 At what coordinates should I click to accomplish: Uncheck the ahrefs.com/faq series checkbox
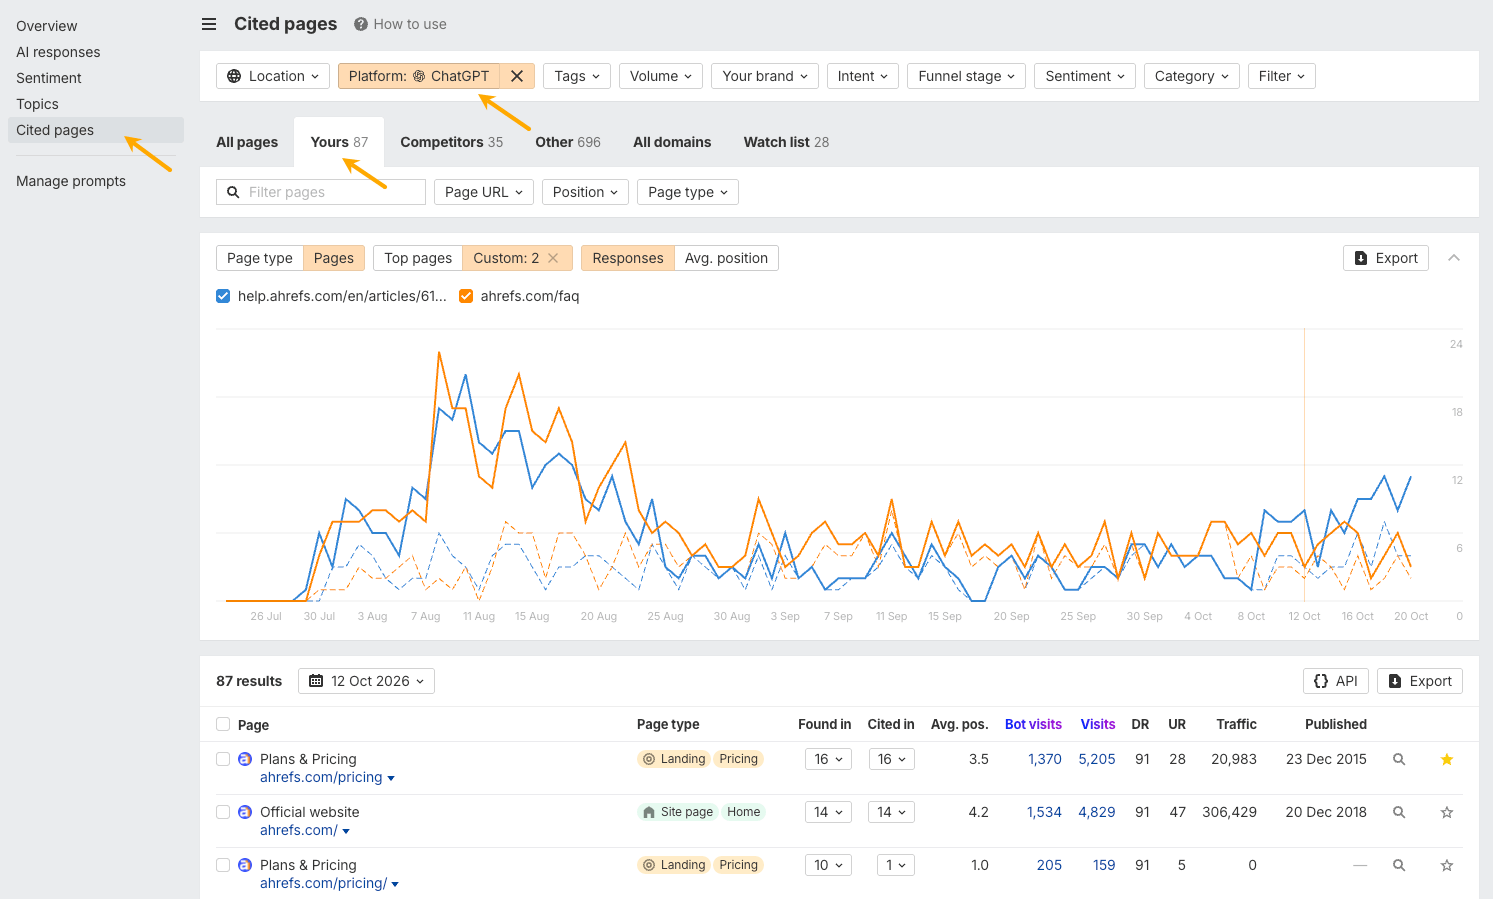pos(466,296)
